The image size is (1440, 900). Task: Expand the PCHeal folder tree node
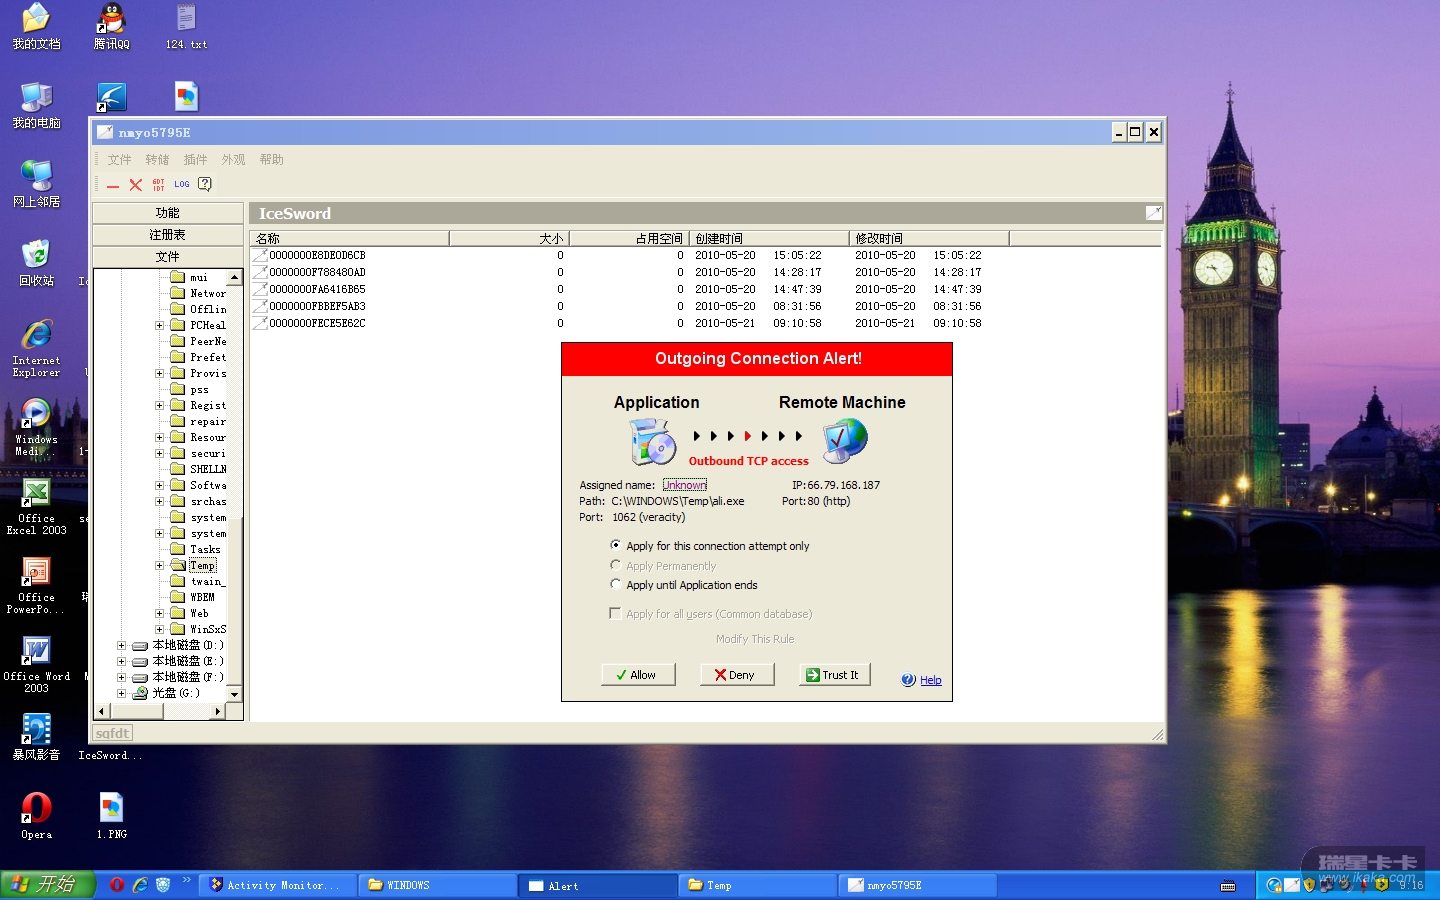click(159, 325)
